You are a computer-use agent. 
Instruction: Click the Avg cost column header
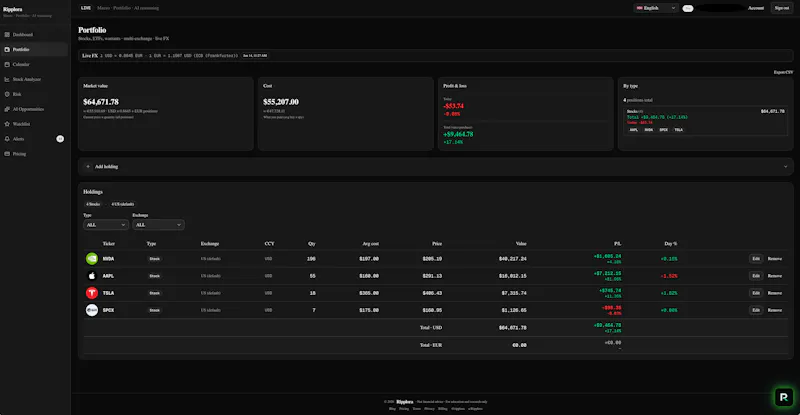click(370, 243)
